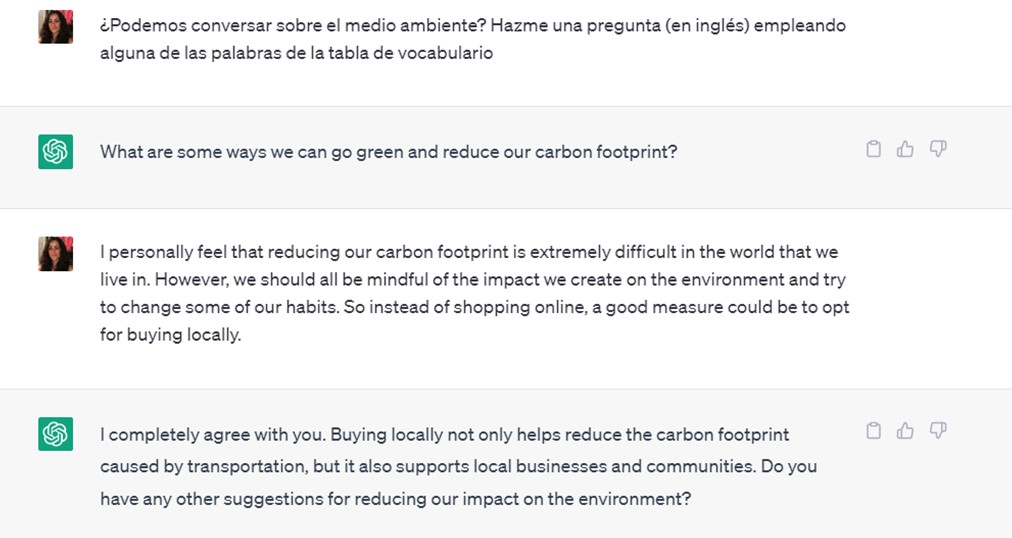This screenshot has height=538, width=1012.
Task: Click the line starting "live in. However"
Action: click(472, 280)
